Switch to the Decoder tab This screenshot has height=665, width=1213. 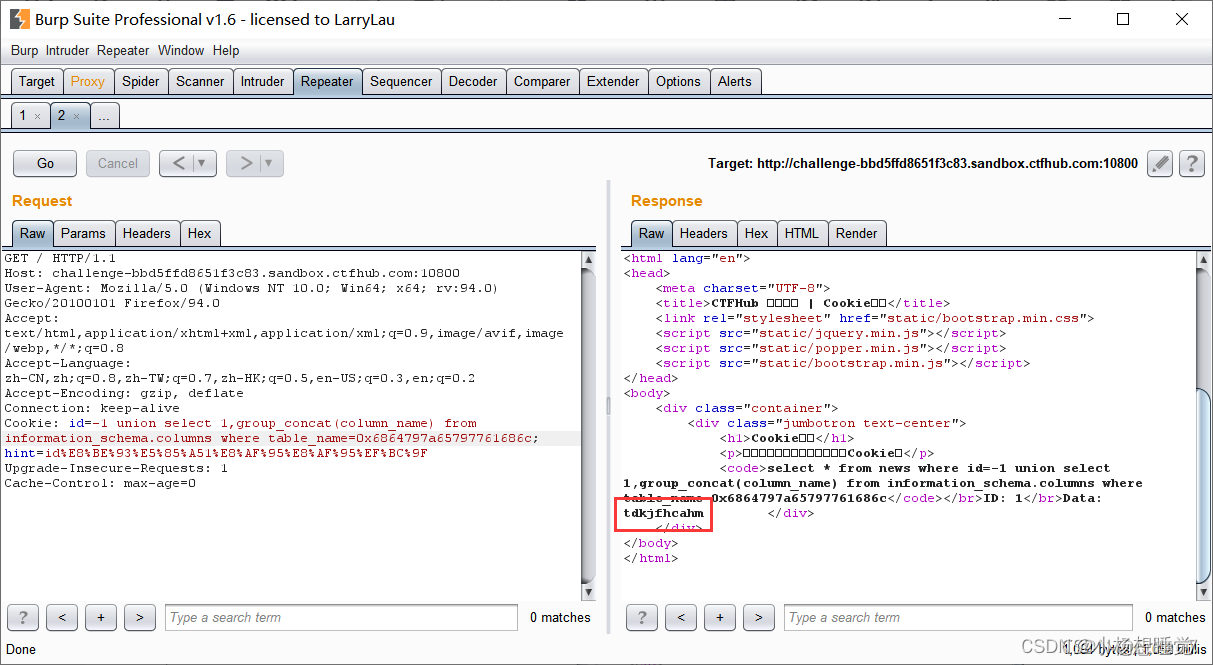[473, 81]
